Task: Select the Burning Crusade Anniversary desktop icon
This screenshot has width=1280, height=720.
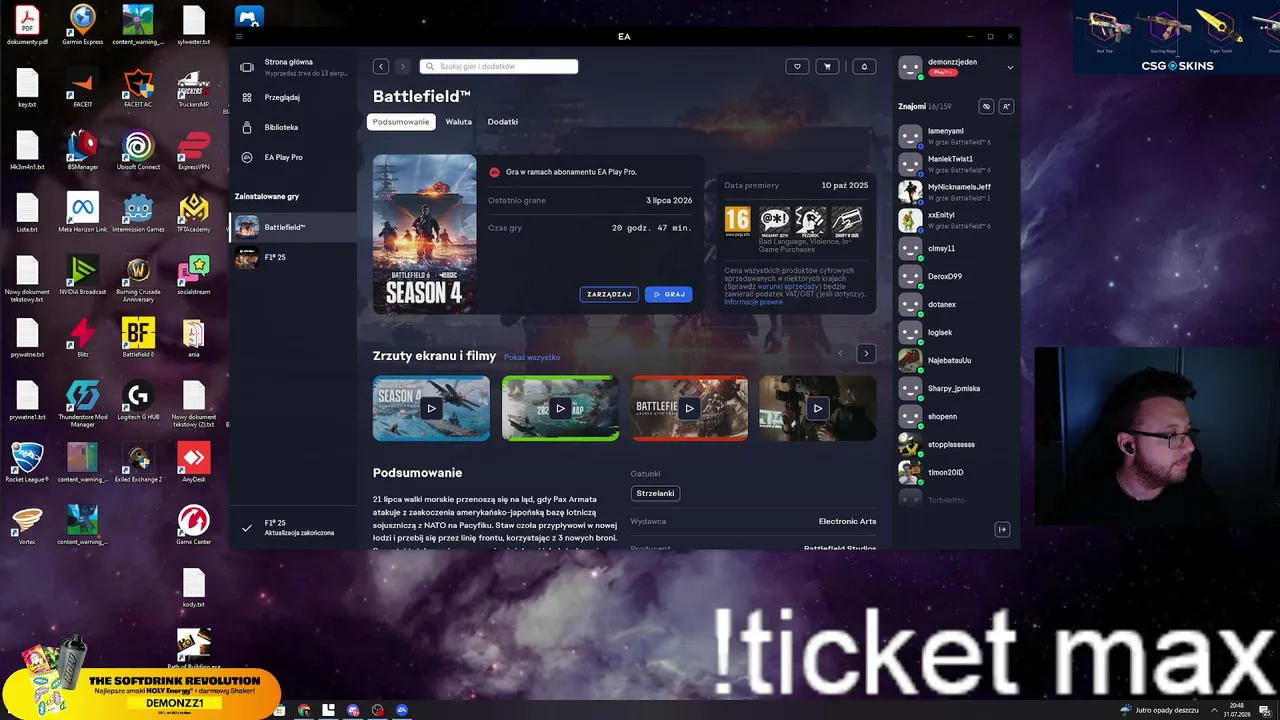Action: (x=138, y=278)
